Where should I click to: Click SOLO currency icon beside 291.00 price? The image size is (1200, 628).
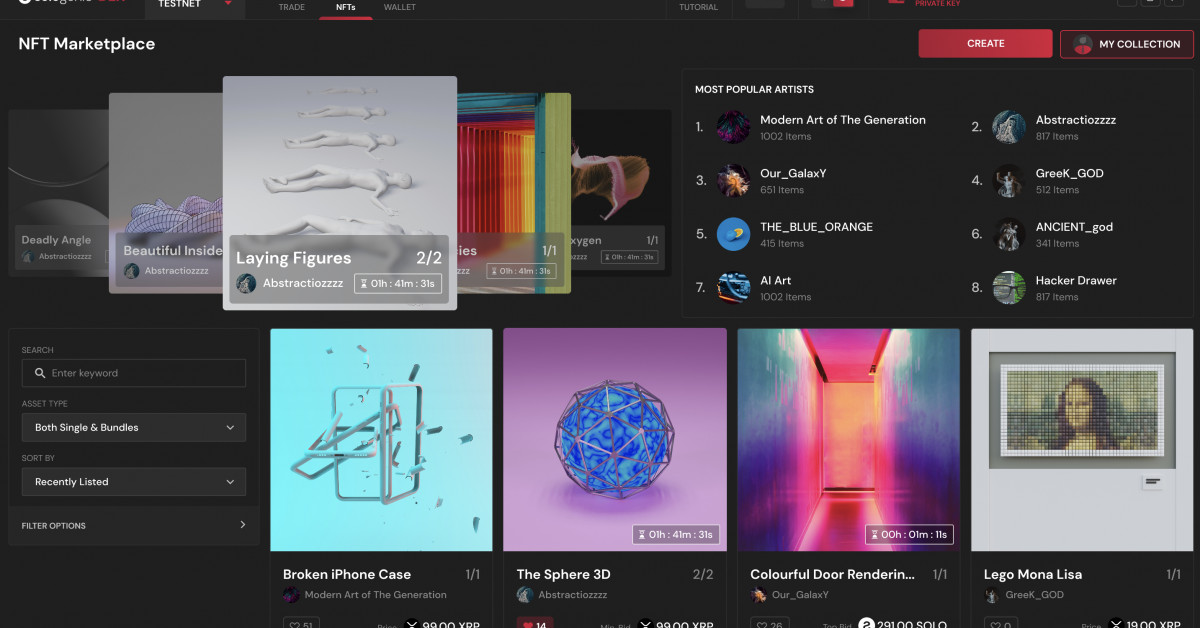point(866,624)
